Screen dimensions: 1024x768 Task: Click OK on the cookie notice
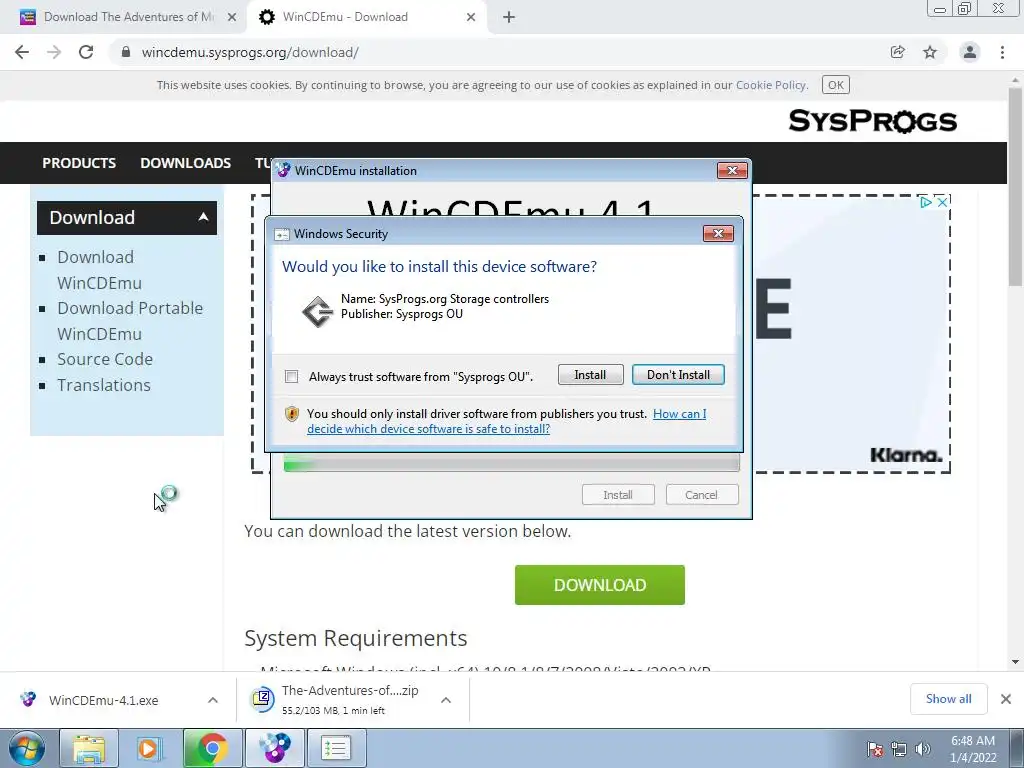click(x=835, y=85)
